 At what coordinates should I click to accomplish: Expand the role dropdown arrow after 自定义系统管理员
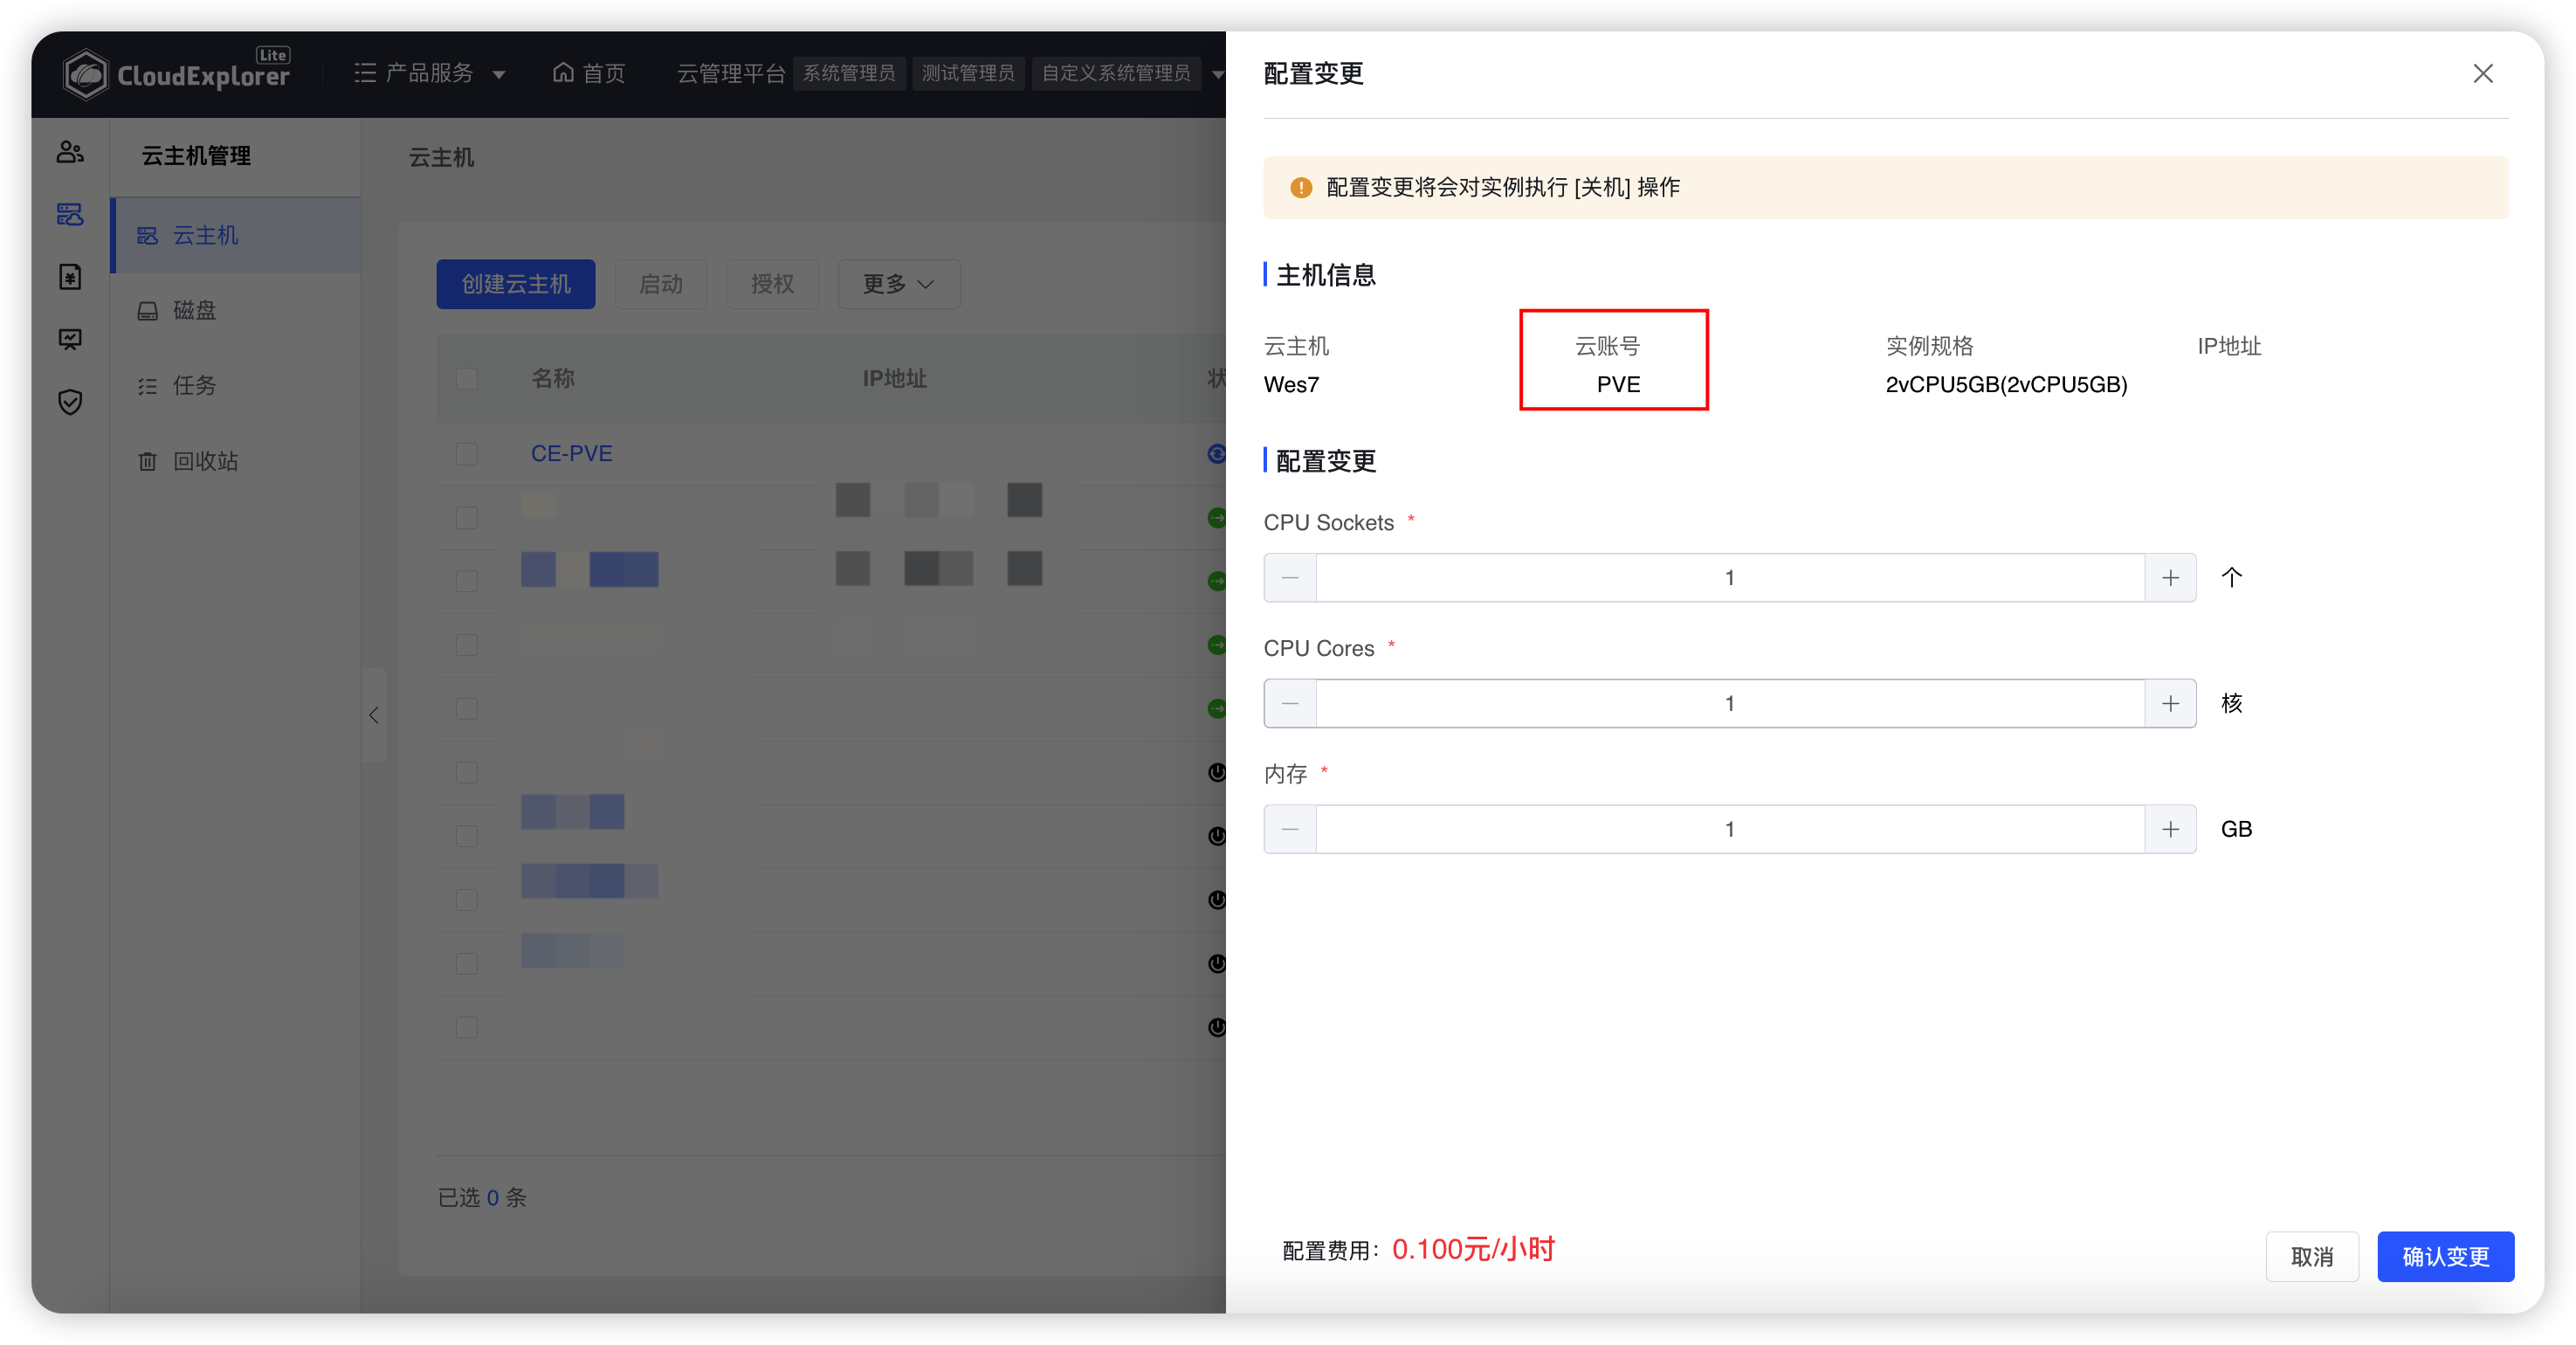[1217, 74]
